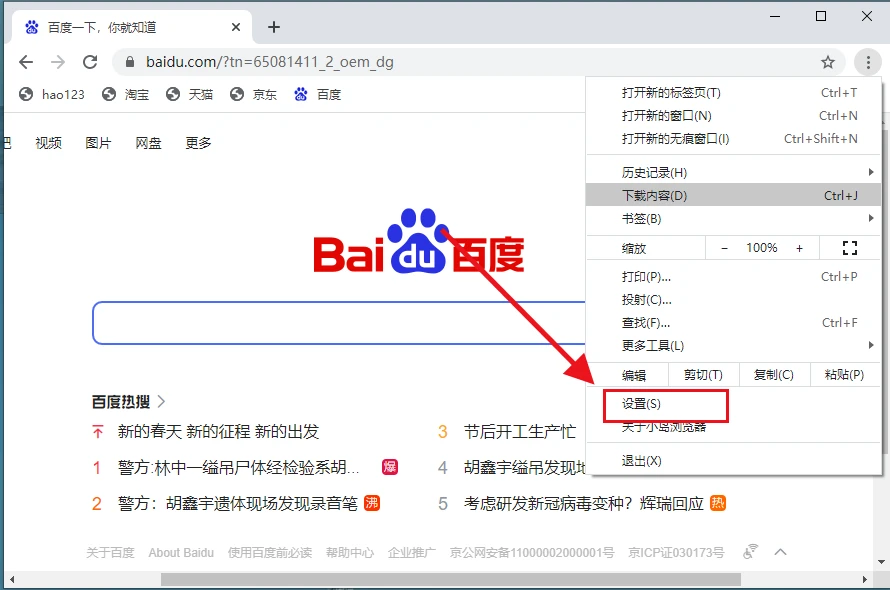Open the 网盘 navigation link
This screenshot has height=590, width=890.
(x=148, y=143)
